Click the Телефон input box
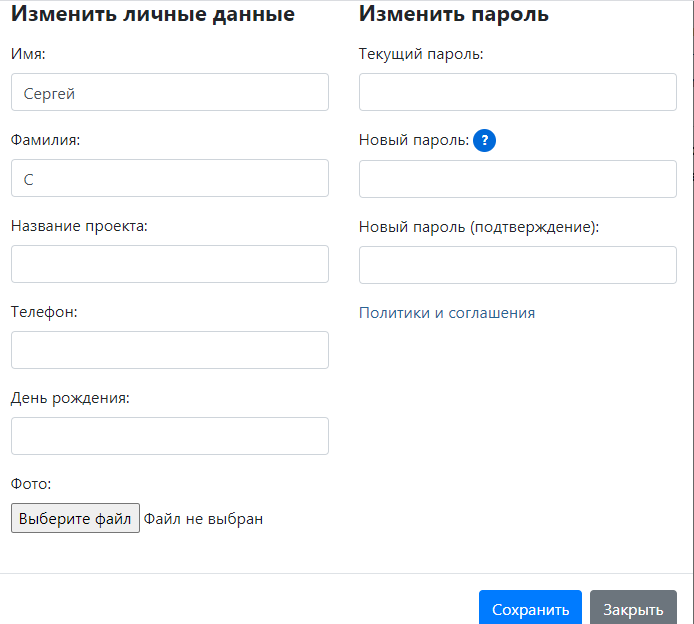The height and width of the screenshot is (624, 694). (x=170, y=350)
